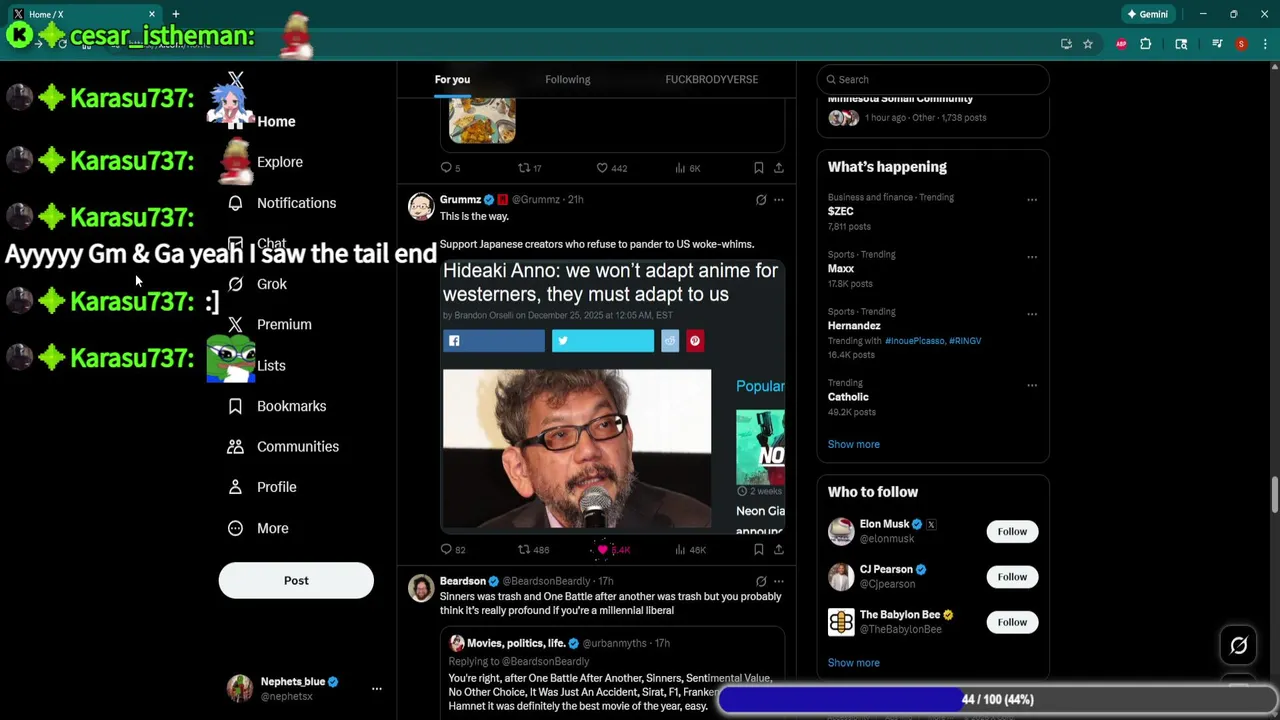Open more options for the Maxx trend
This screenshot has width=1280, height=720.
(x=1032, y=257)
